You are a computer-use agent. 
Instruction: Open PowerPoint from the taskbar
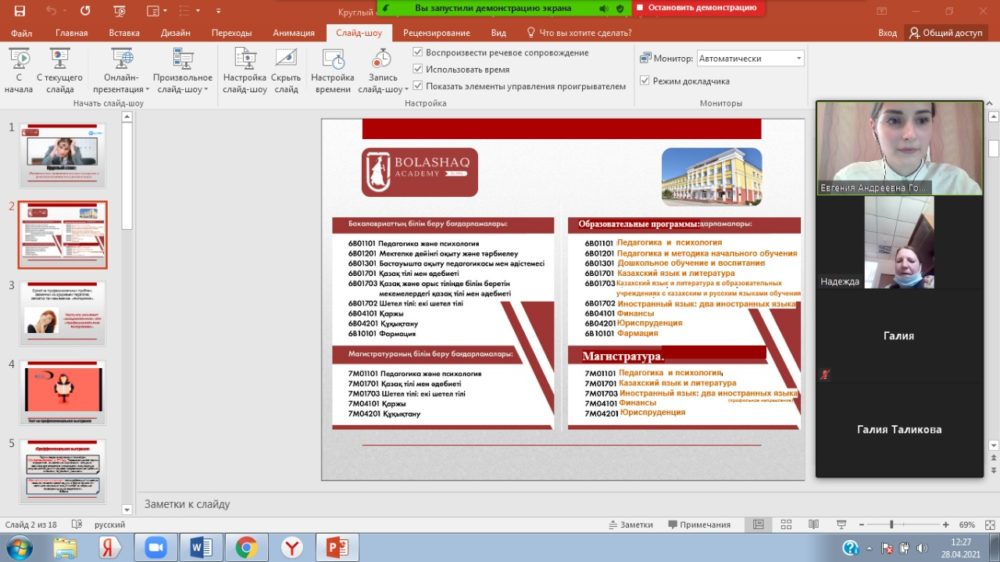[337, 548]
